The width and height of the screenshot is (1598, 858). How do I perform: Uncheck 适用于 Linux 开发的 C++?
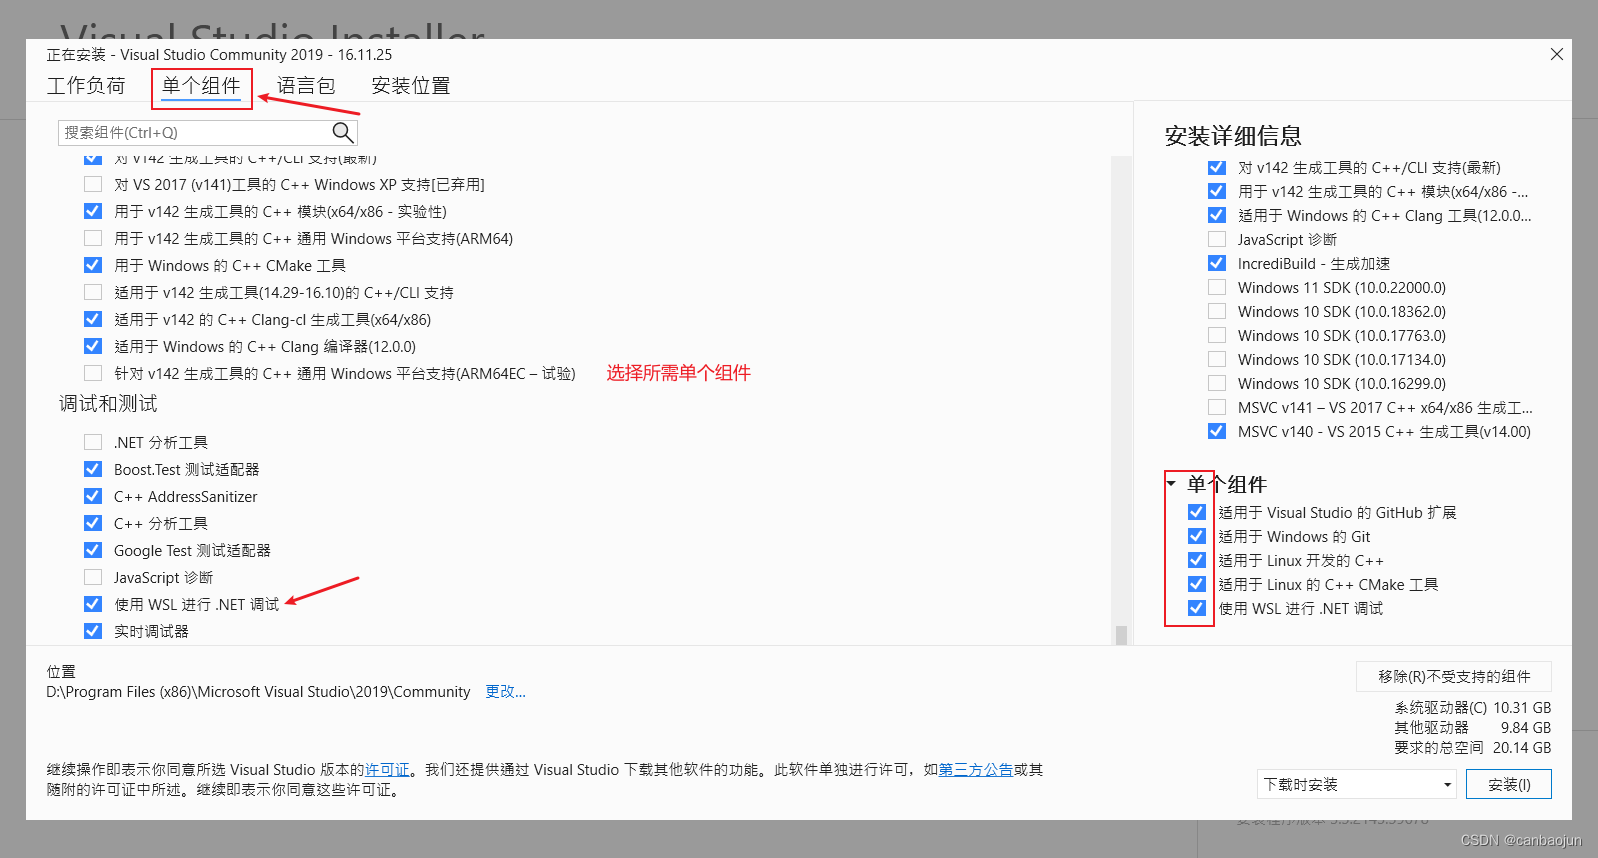tap(1197, 560)
